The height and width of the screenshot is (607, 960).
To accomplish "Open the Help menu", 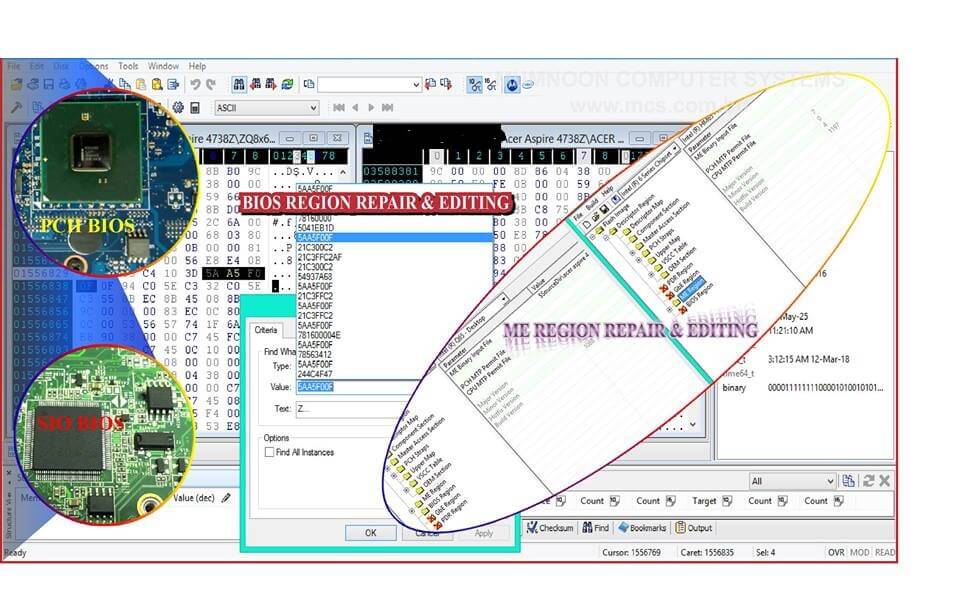I will [197, 66].
